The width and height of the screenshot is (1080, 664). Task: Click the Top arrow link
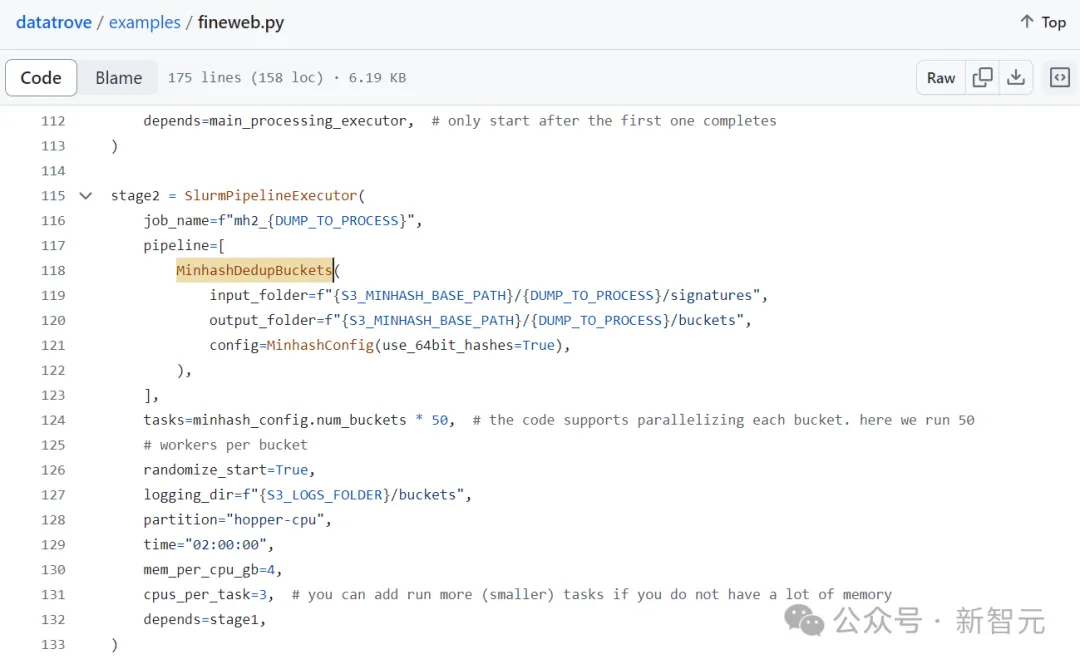coord(1042,22)
